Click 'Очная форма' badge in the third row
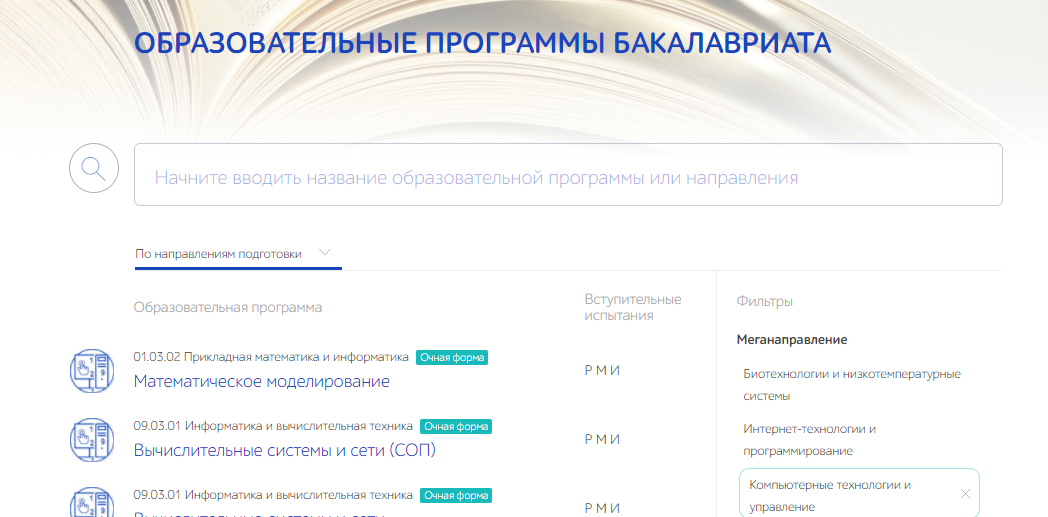 [x=456, y=495]
